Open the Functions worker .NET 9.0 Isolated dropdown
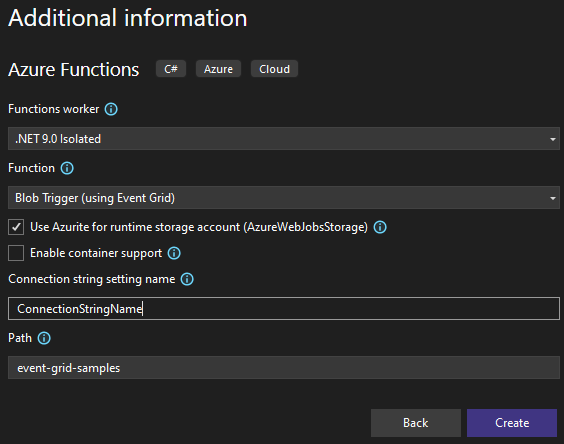Image resolution: width=564 pixels, height=444 pixels. (x=284, y=139)
